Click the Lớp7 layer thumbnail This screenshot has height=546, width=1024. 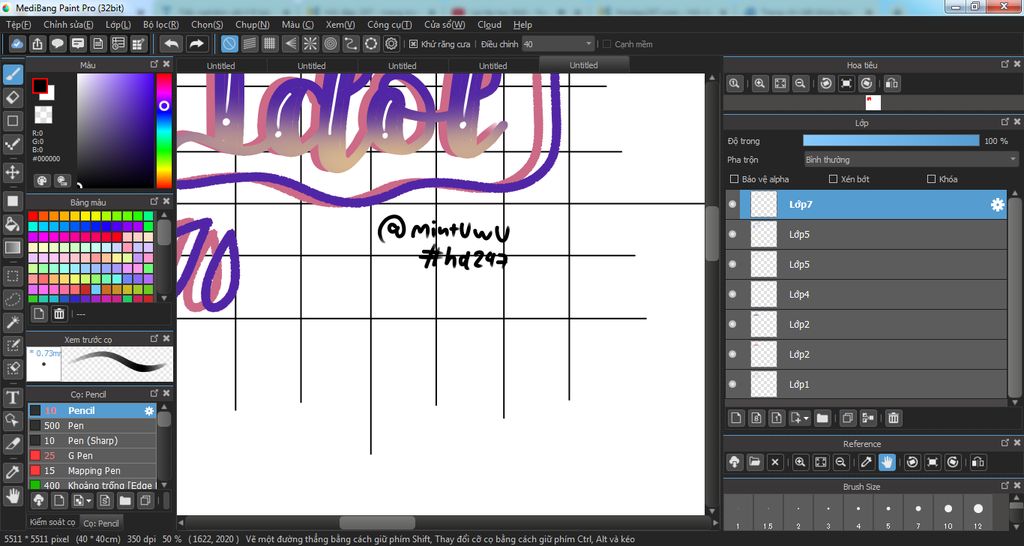[763, 204]
